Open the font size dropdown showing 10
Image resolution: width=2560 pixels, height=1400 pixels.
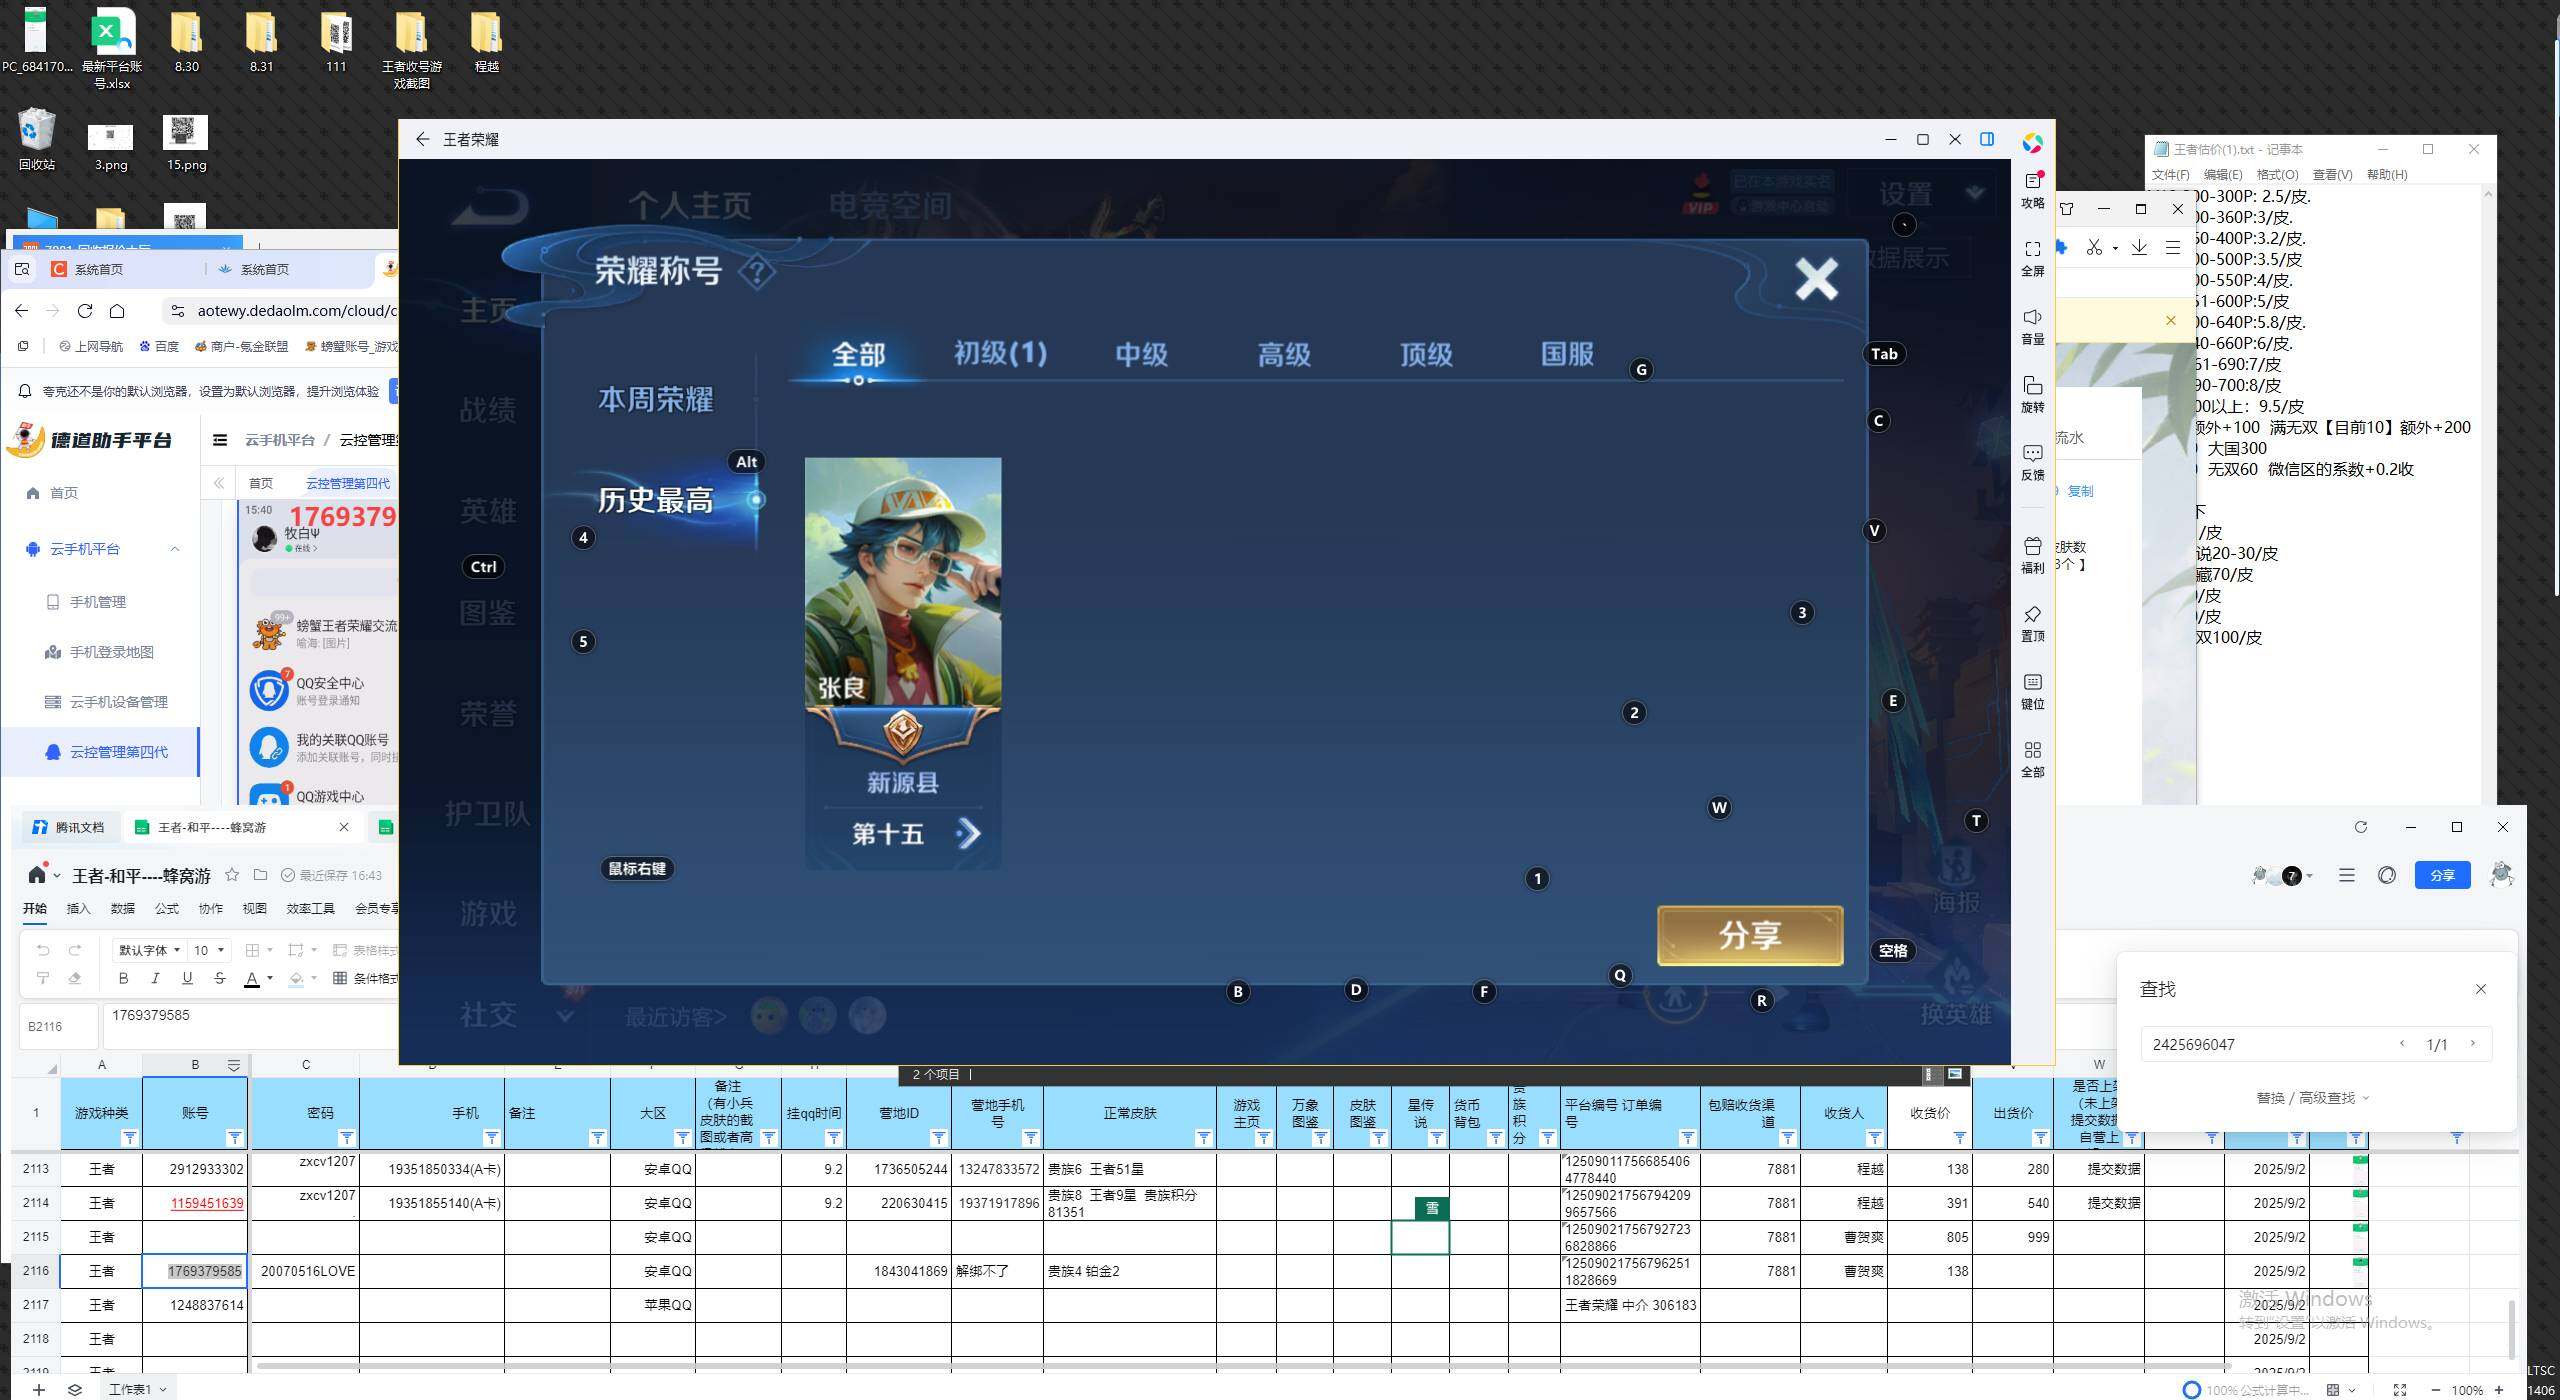click(210, 950)
